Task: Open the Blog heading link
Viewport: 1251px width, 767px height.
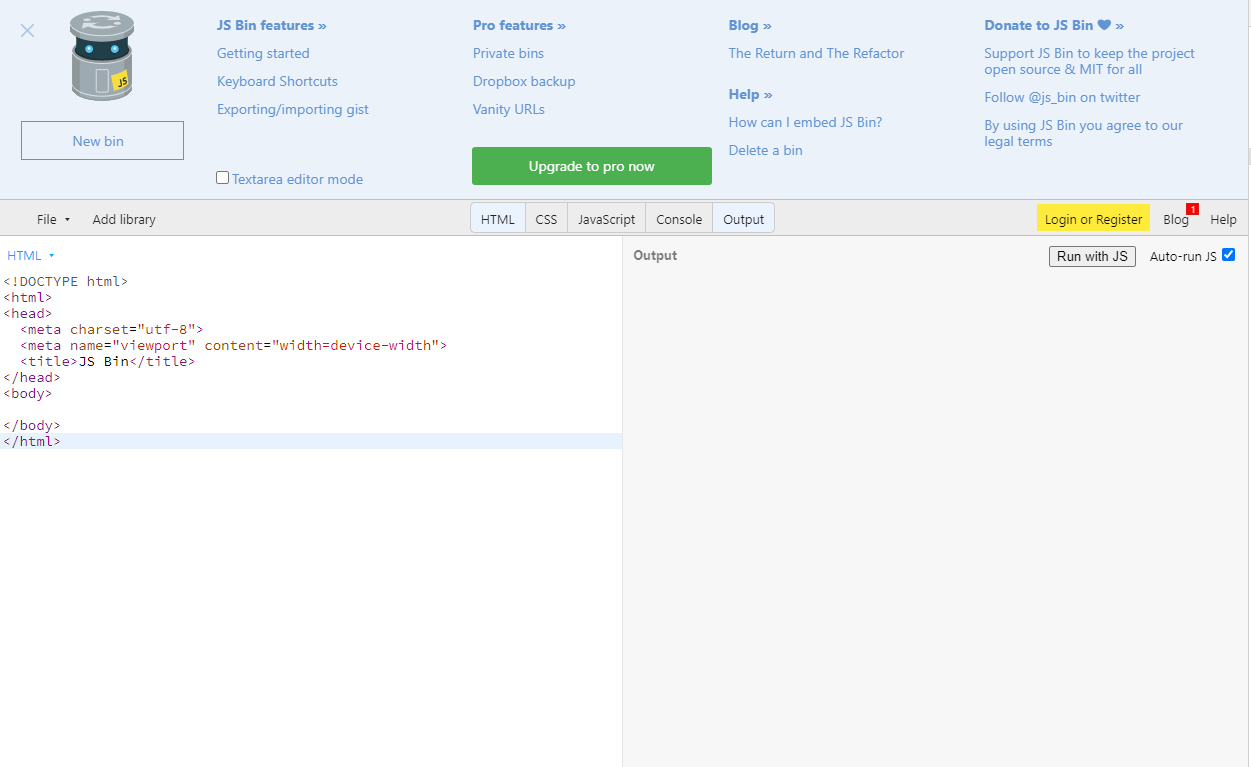Action: pyautogui.click(x=750, y=25)
